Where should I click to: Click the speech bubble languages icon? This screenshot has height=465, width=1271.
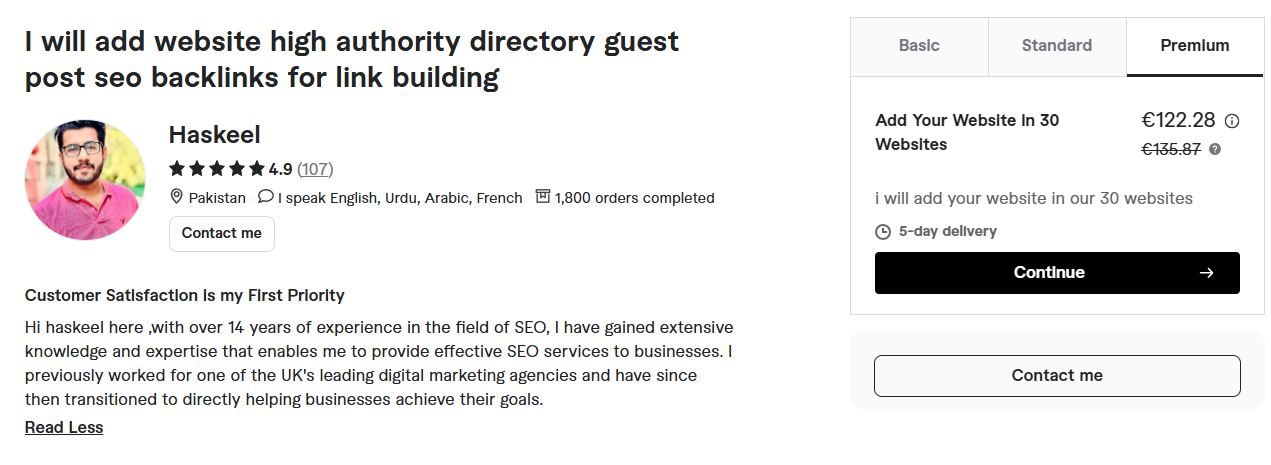pos(265,197)
